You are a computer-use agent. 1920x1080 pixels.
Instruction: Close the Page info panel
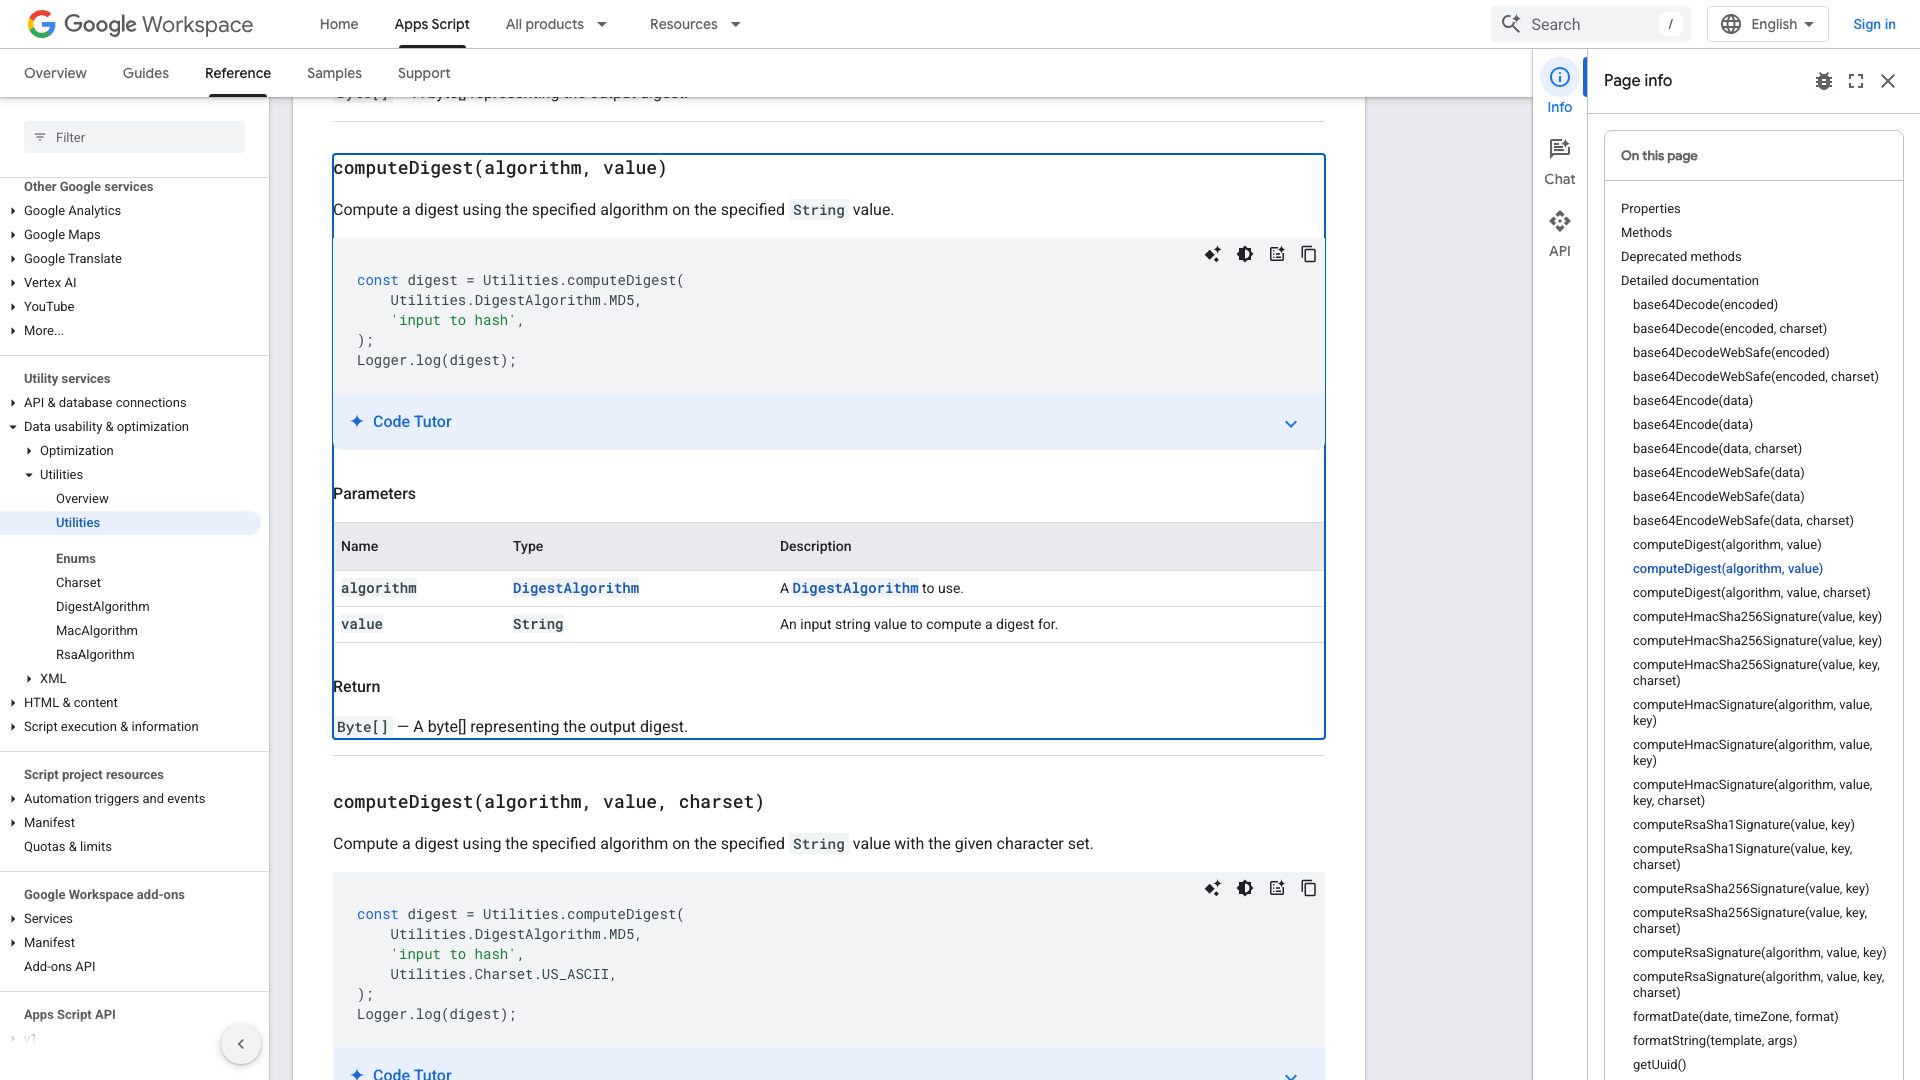pos(1888,81)
